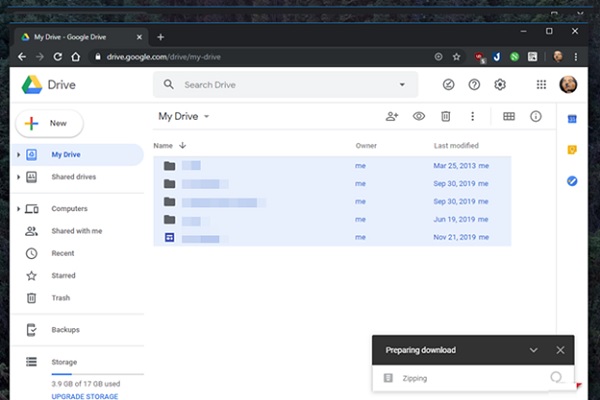Expand the My Drive tree arrow
The width and height of the screenshot is (600, 400).
(x=18, y=155)
